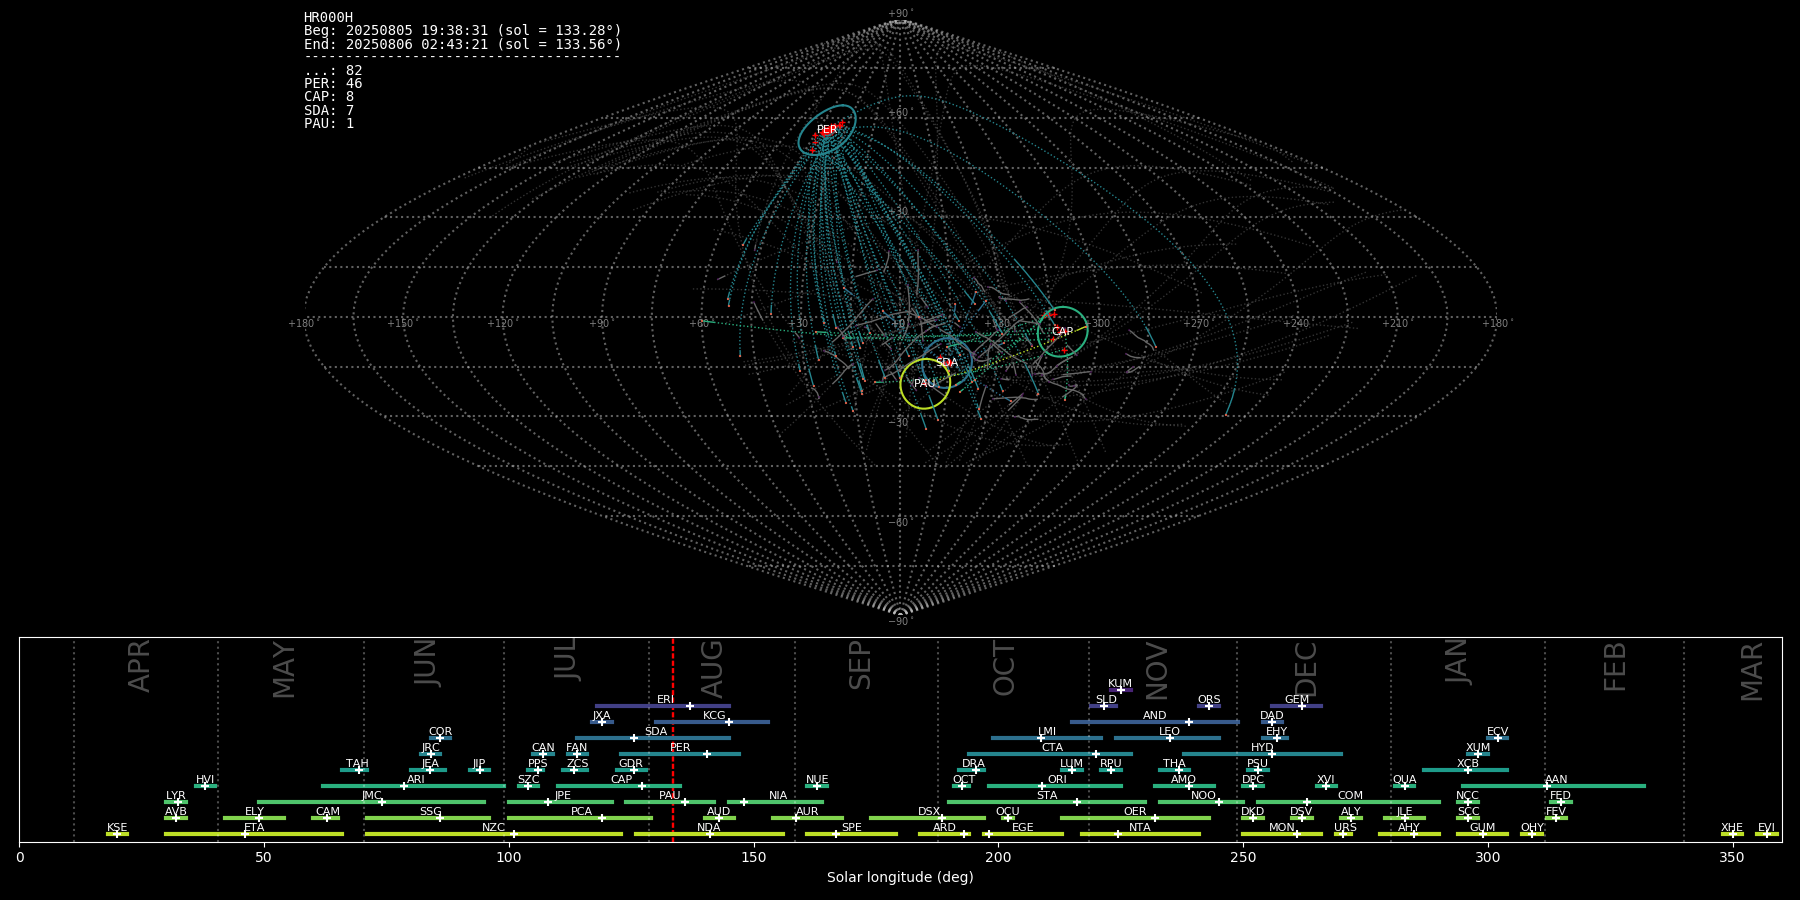Image resolution: width=1800 pixels, height=900 pixels.
Task: Click the LEO shower label in timeline
Action: pos(1170,732)
